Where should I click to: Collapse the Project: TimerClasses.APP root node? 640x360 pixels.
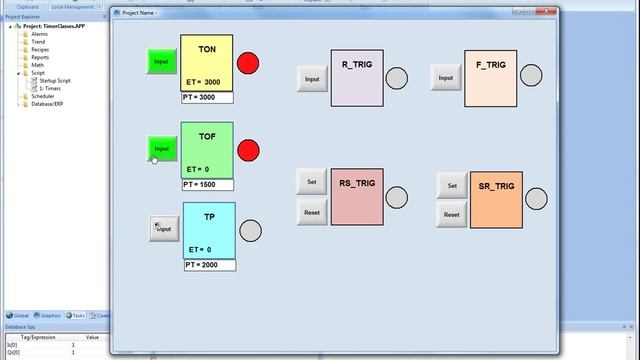coord(10,26)
